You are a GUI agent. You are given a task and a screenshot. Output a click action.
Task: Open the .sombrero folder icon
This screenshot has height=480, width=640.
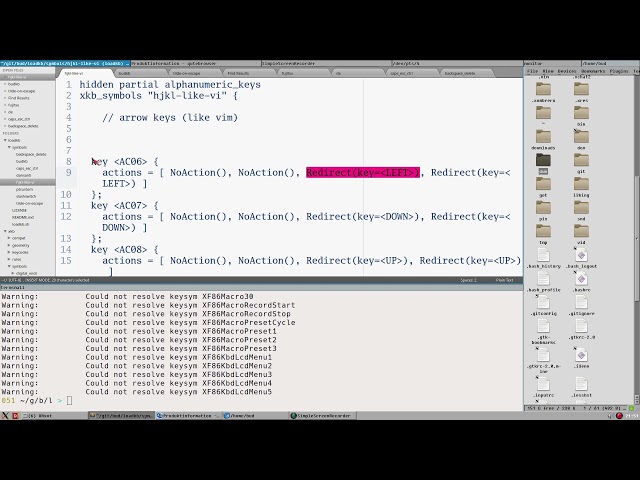tap(543, 89)
